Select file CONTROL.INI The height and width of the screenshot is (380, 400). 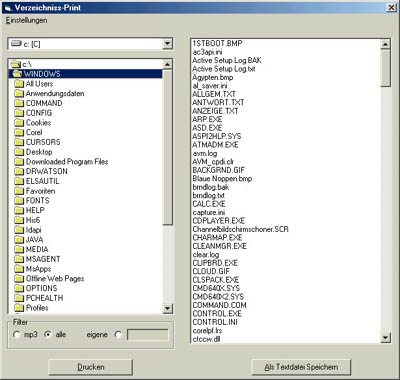(x=215, y=322)
